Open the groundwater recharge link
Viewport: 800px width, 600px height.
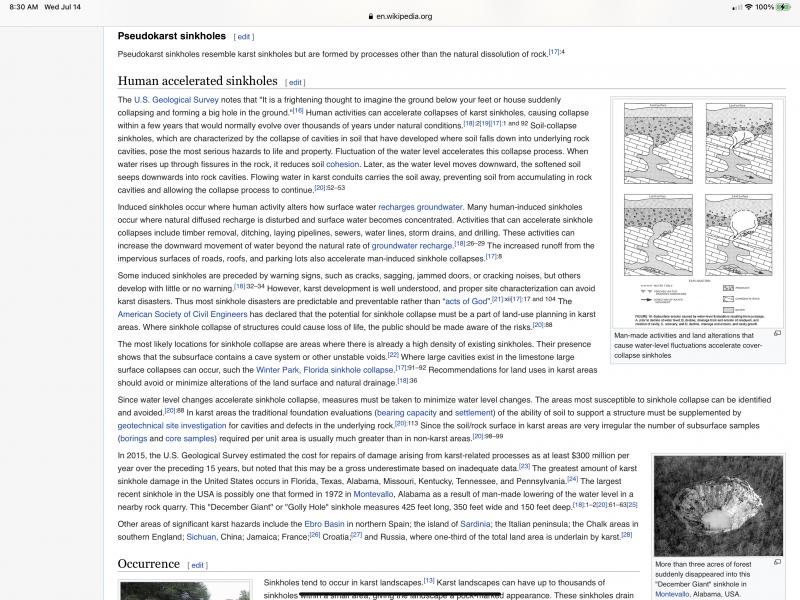pyautogui.click(x=412, y=246)
